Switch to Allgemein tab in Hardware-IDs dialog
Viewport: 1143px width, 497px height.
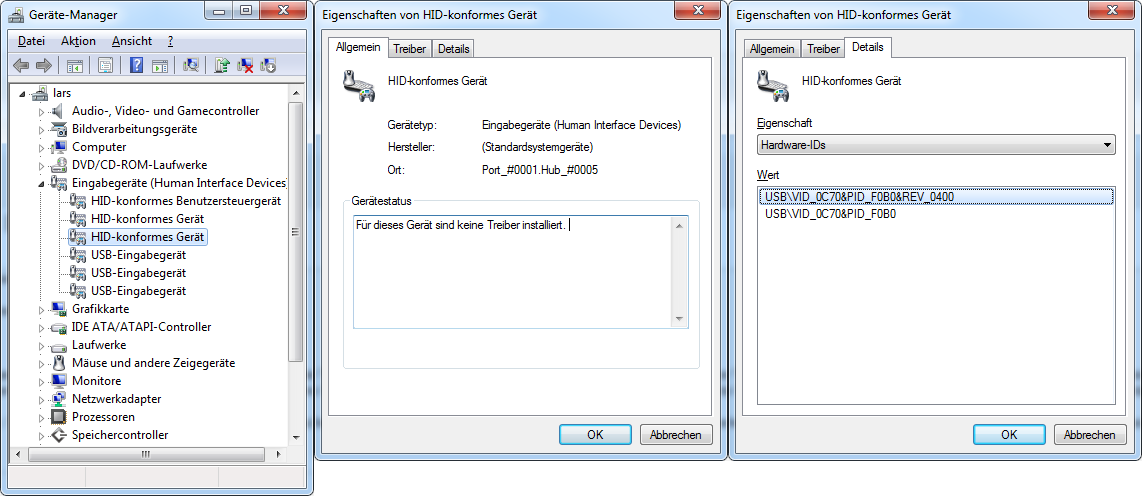(x=772, y=49)
